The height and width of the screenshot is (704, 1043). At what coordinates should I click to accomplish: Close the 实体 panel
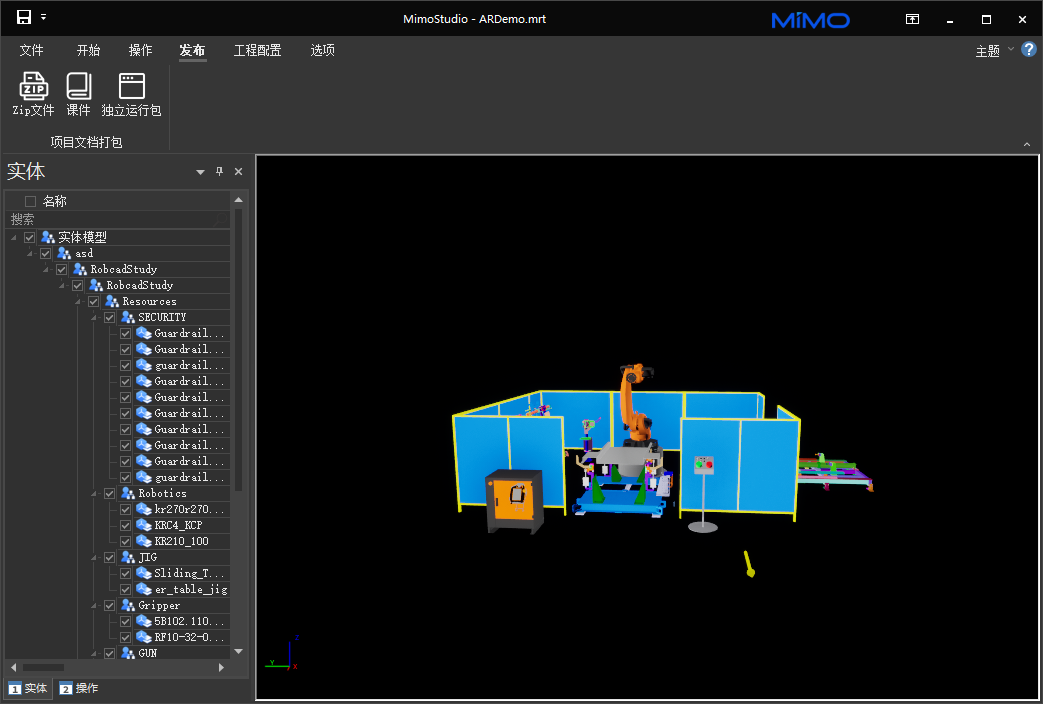(238, 172)
